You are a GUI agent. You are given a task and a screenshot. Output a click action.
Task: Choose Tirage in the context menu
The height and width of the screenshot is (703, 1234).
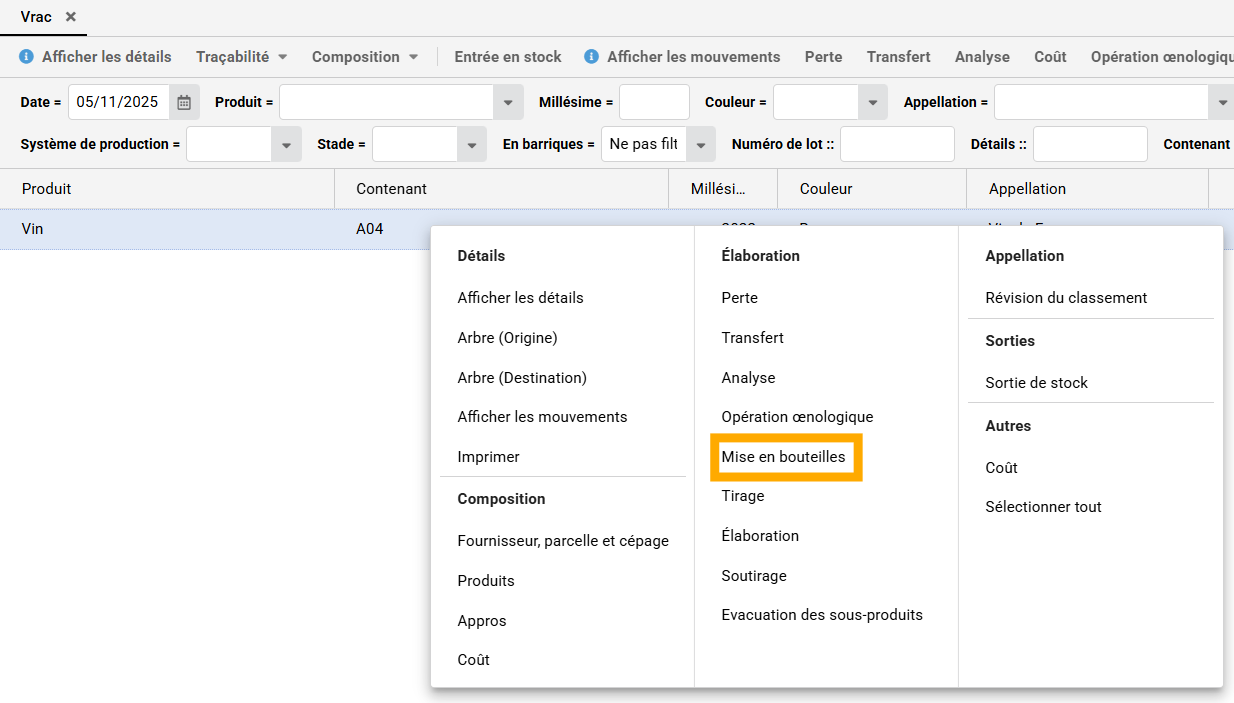[742, 496]
